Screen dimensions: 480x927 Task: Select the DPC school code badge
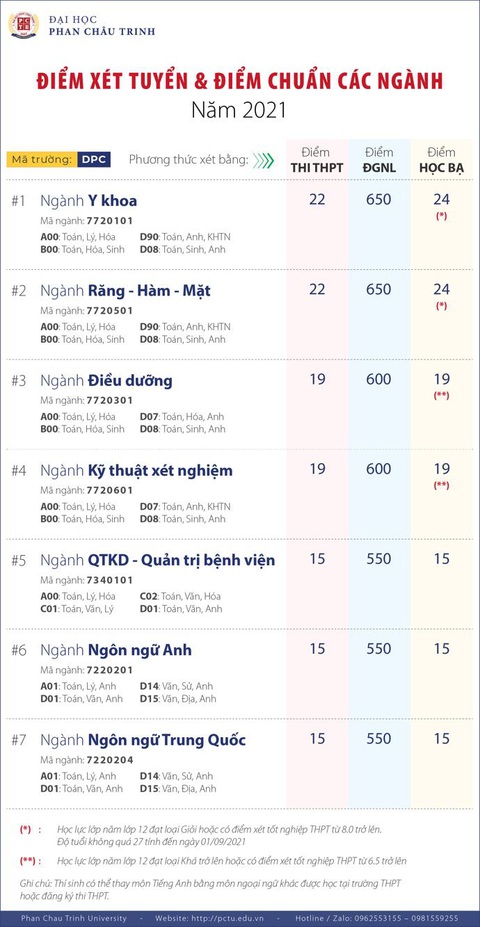tap(95, 160)
